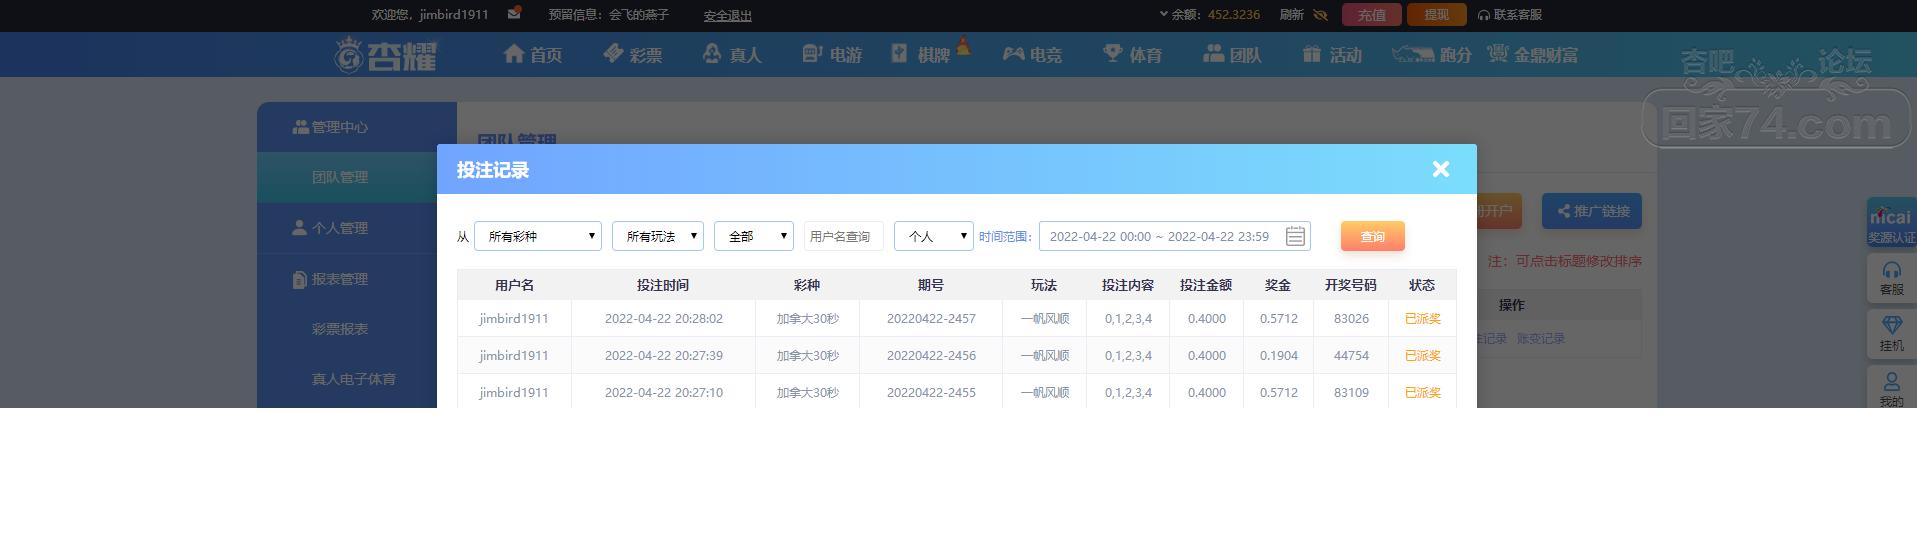The width and height of the screenshot is (1917, 548).
Task: Close the 投注记录 dialog
Action: pyautogui.click(x=1441, y=169)
